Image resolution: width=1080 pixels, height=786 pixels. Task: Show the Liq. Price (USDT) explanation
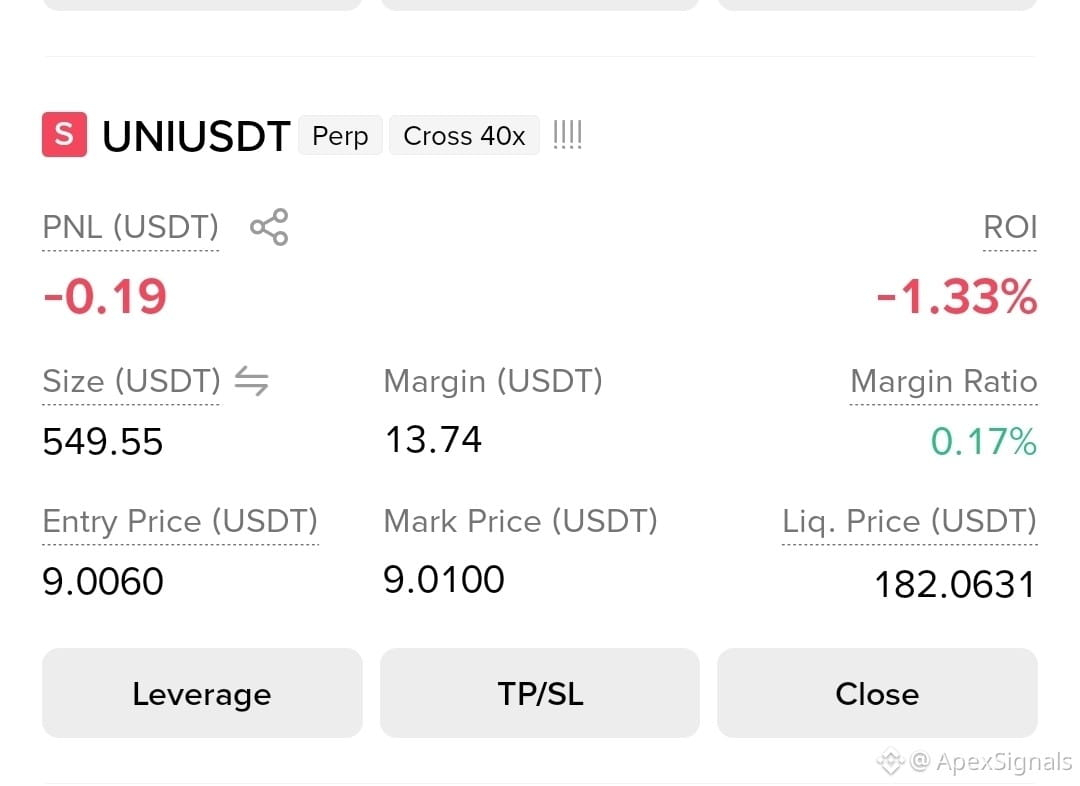pos(909,521)
